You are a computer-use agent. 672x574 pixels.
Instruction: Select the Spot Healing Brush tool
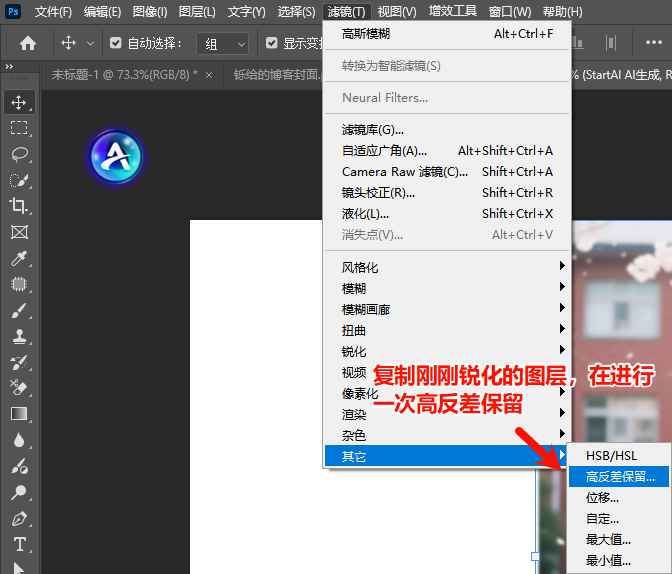19,284
